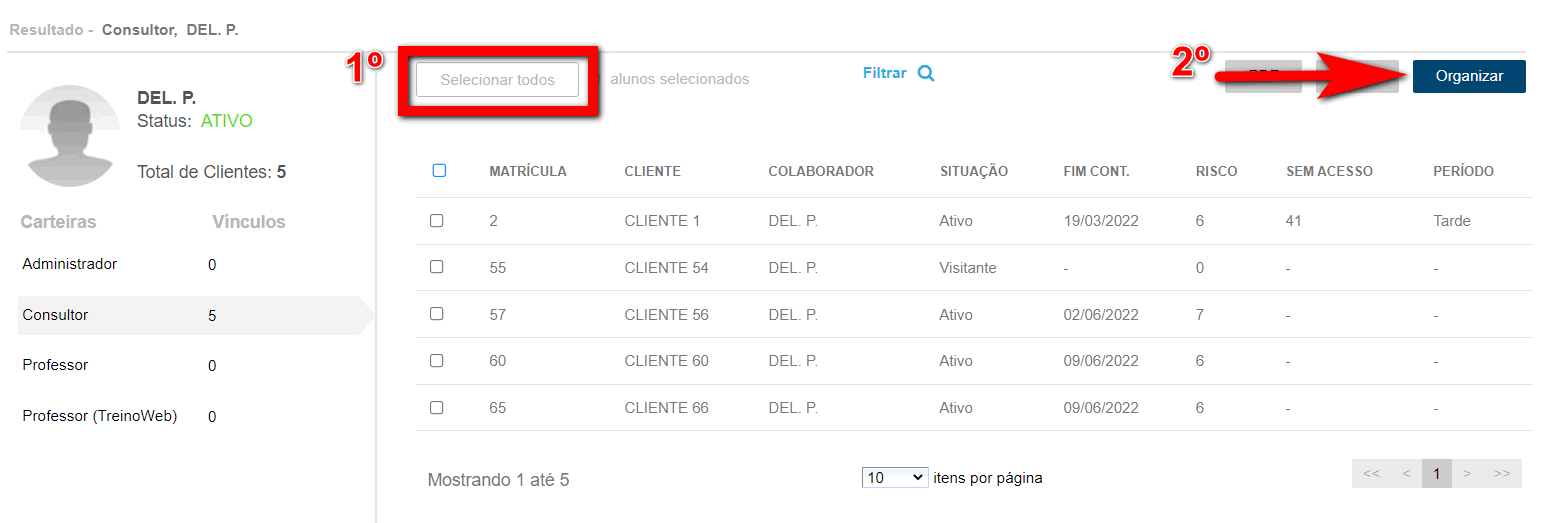
Task: Open the Administrador carteira
Action: (70, 264)
